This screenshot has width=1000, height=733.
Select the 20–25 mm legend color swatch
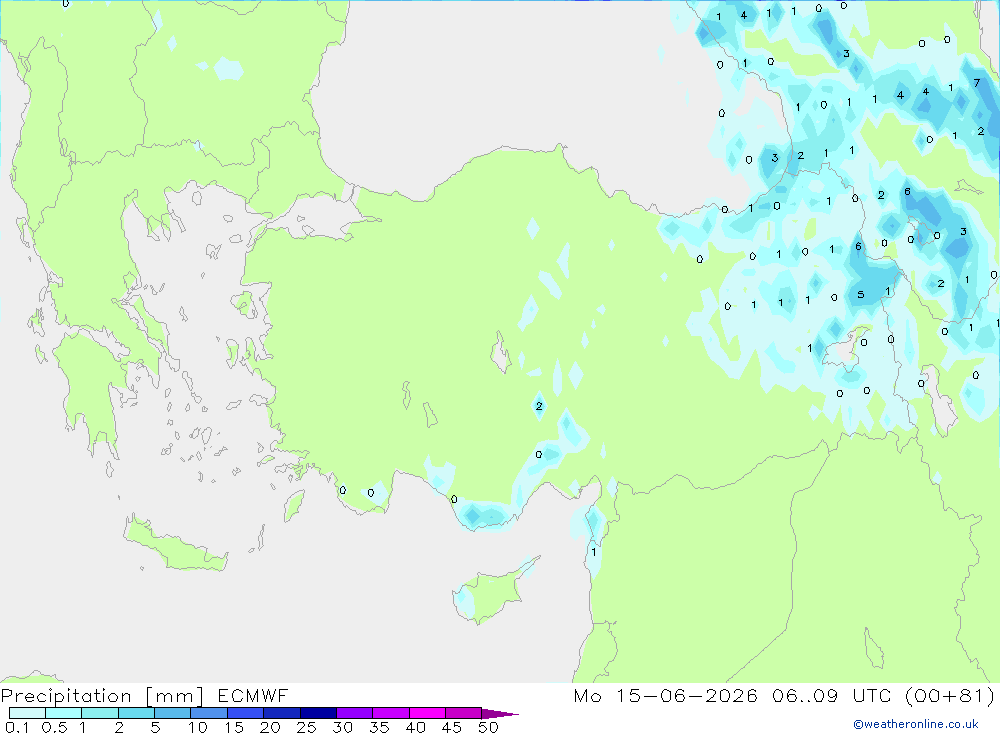click(x=281, y=713)
